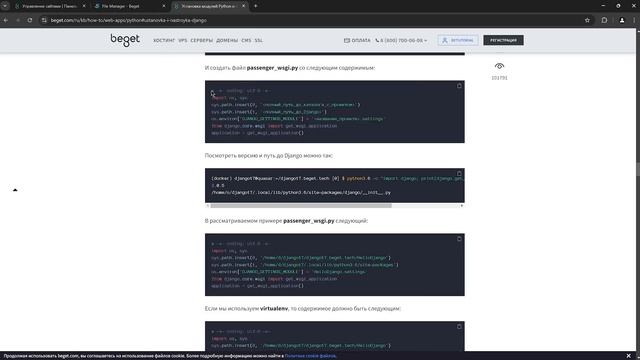Copy the virtualenv code block
This screenshot has width=640, height=360.
[459, 327]
